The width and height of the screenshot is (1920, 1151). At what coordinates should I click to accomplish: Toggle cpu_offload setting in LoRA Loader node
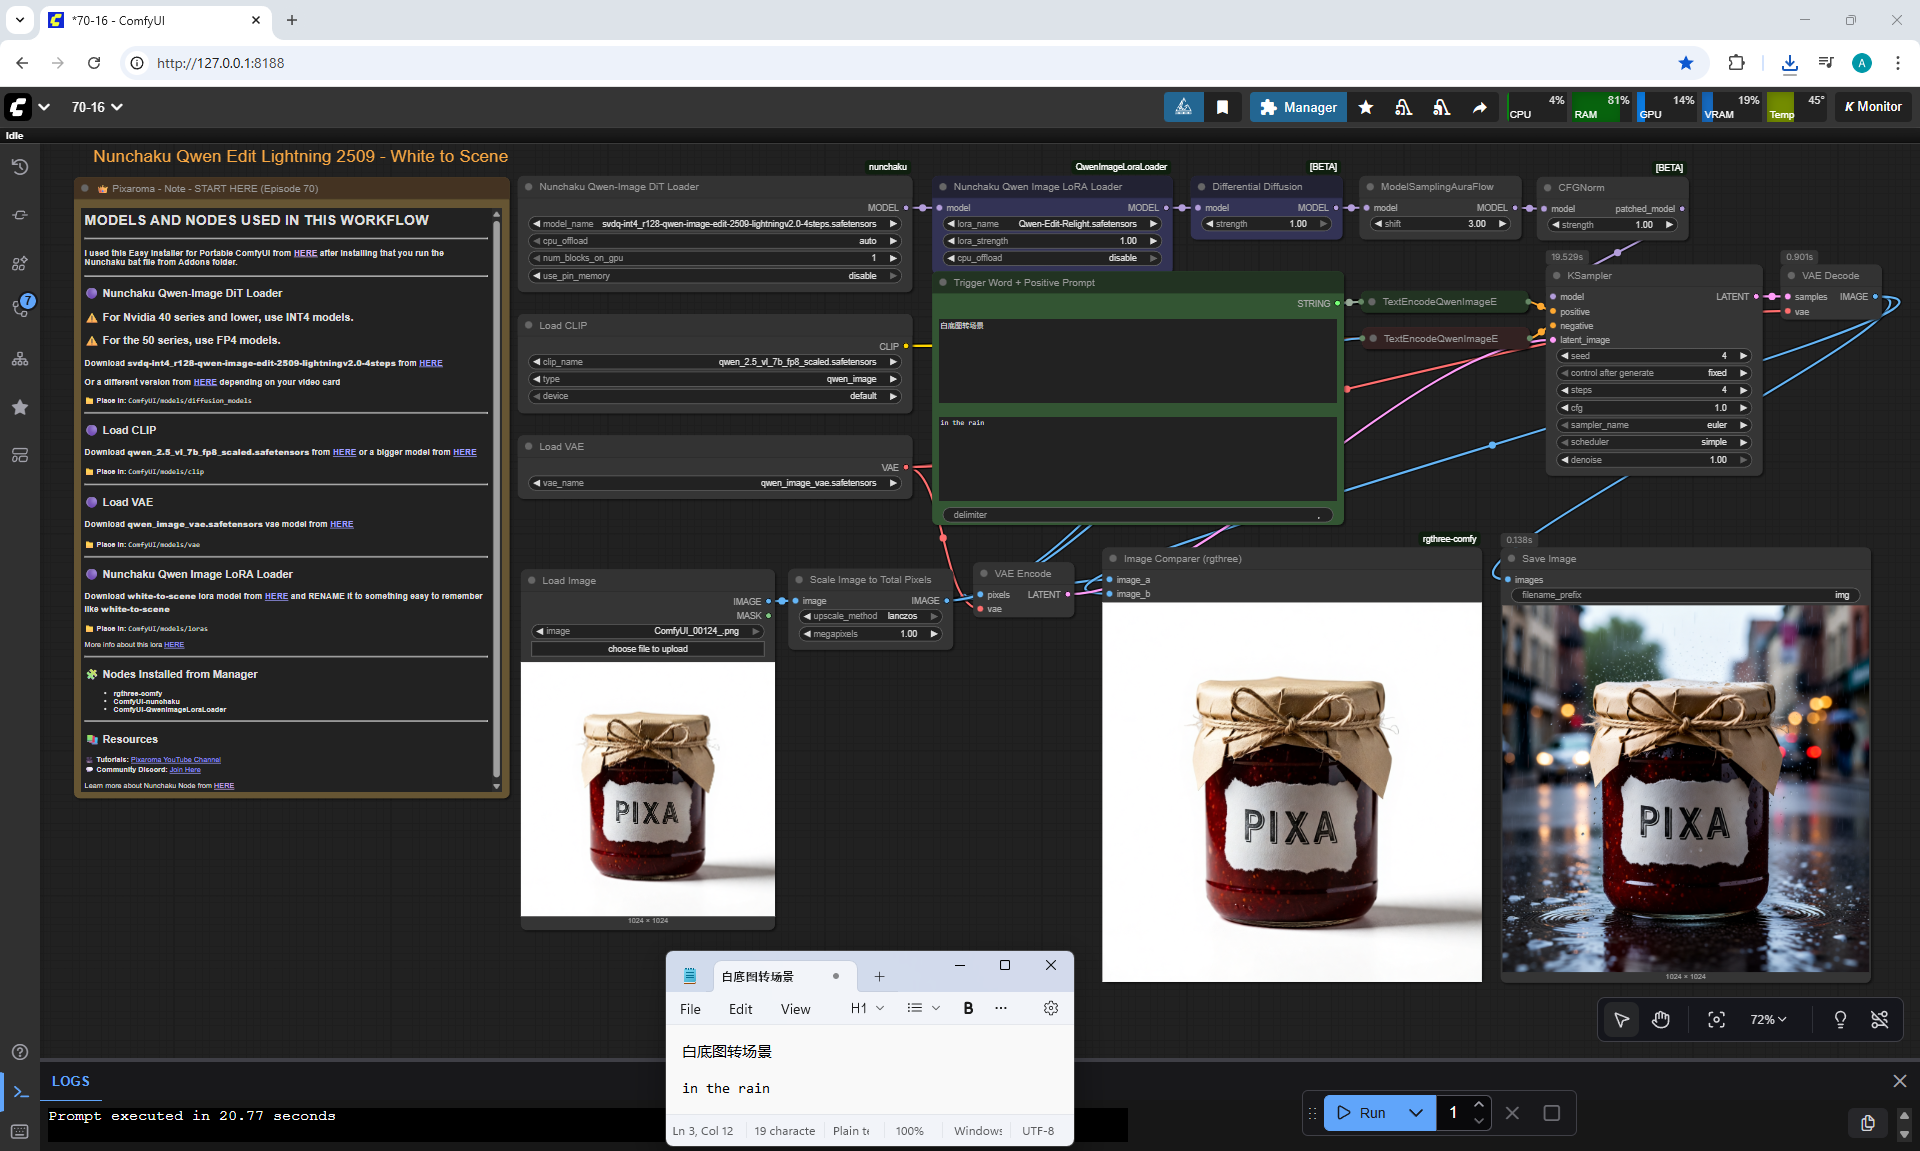[x=1050, y=258]
